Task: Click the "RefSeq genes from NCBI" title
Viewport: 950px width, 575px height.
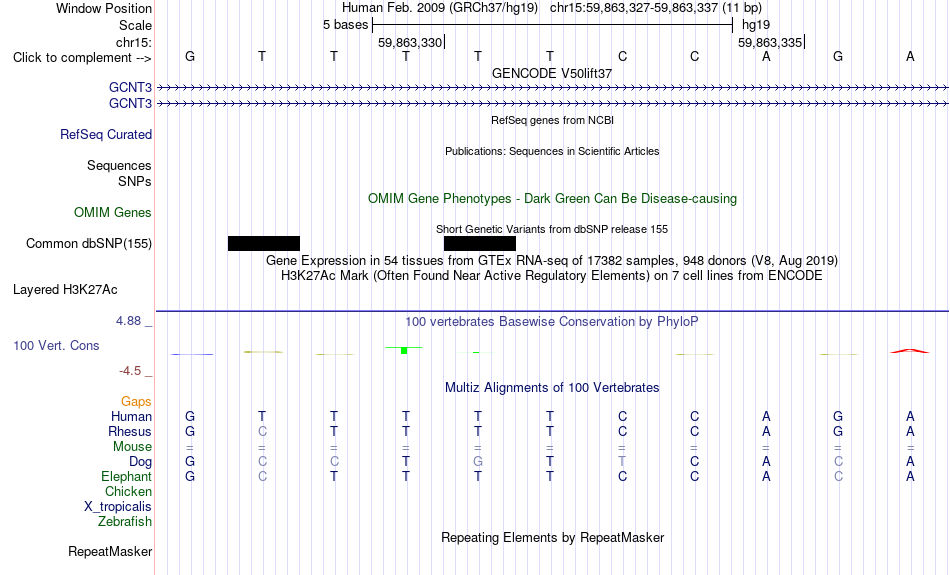Action: 553,121
